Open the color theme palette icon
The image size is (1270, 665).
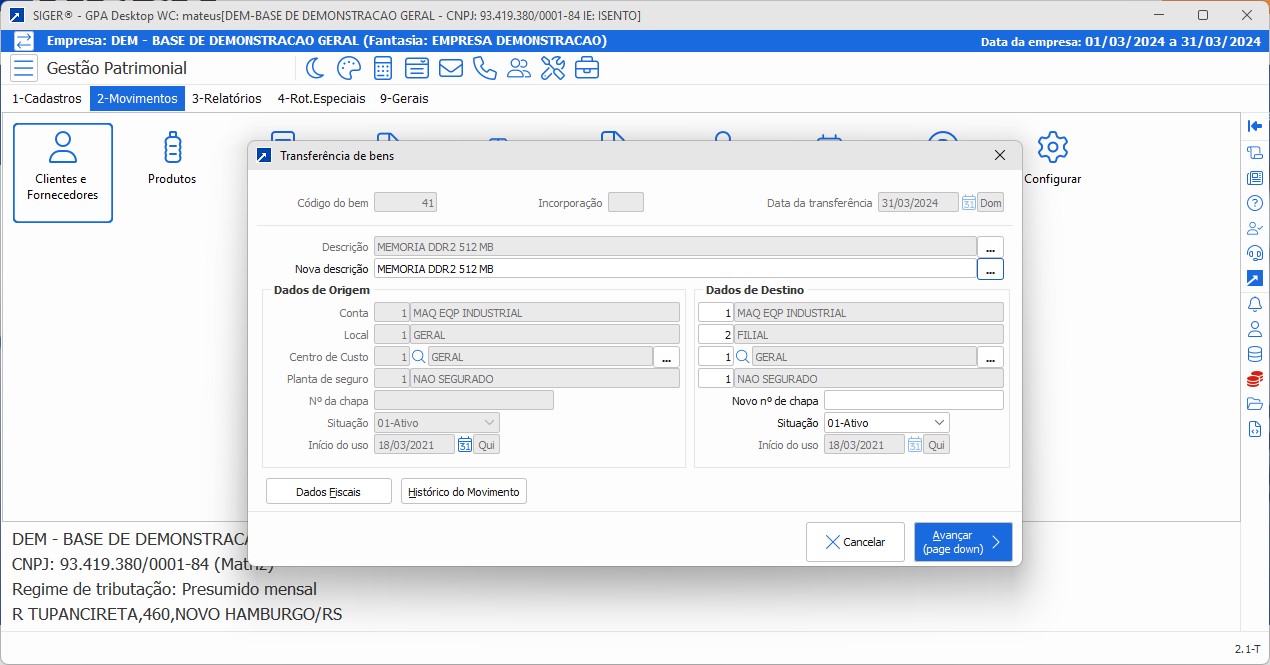point(348,68)
